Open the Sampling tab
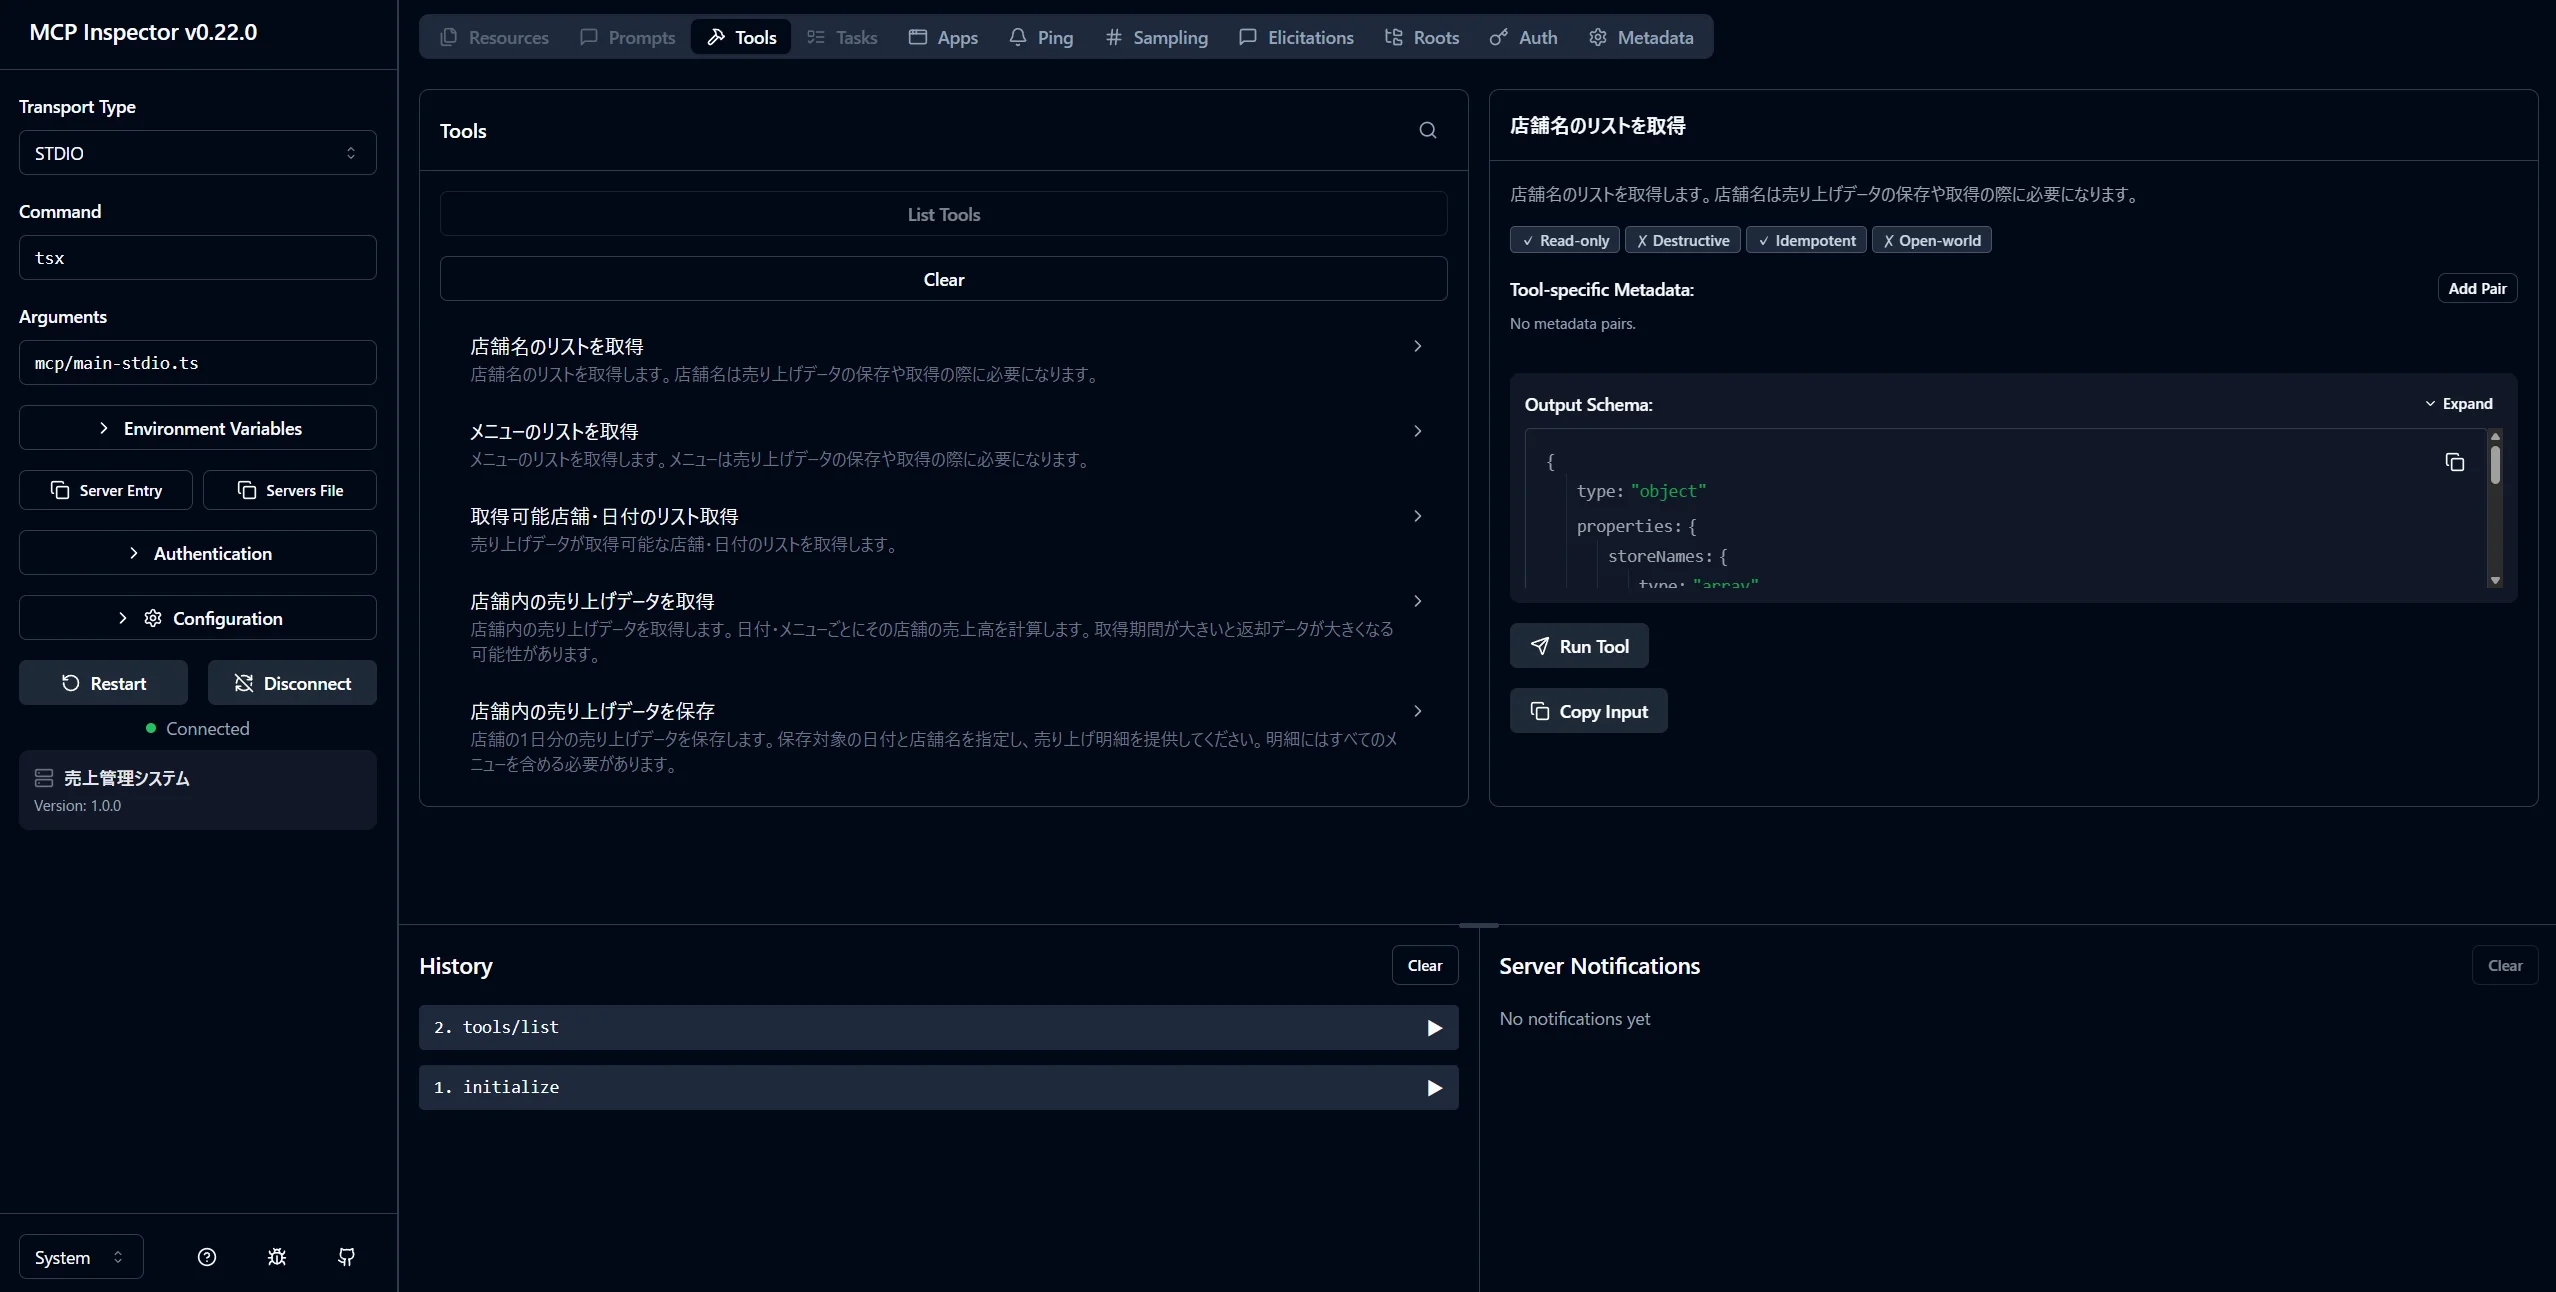The image size is (2556, 1292). coord(1157,37)
